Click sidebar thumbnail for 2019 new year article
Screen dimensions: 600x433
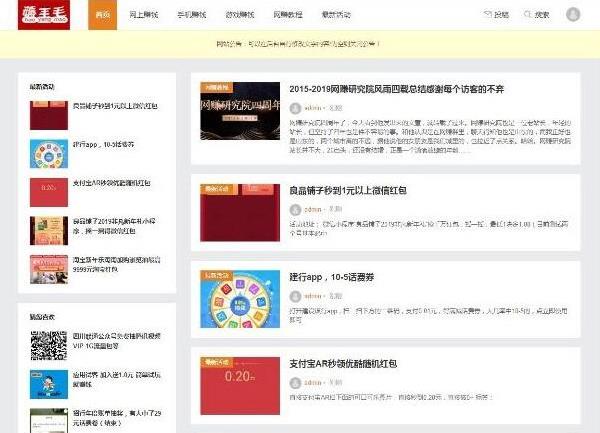(49, 231)
